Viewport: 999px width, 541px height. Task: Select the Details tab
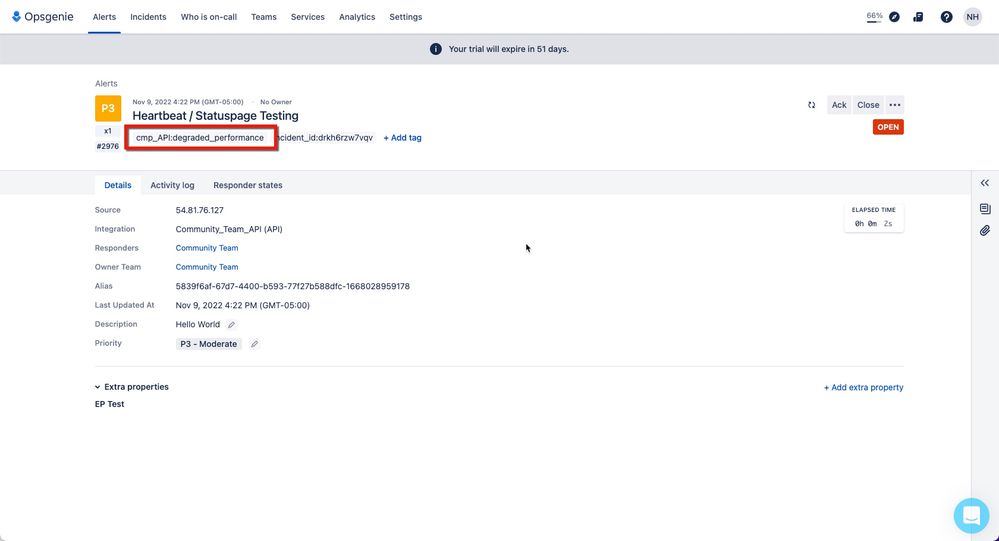click(x=118, y=185)
